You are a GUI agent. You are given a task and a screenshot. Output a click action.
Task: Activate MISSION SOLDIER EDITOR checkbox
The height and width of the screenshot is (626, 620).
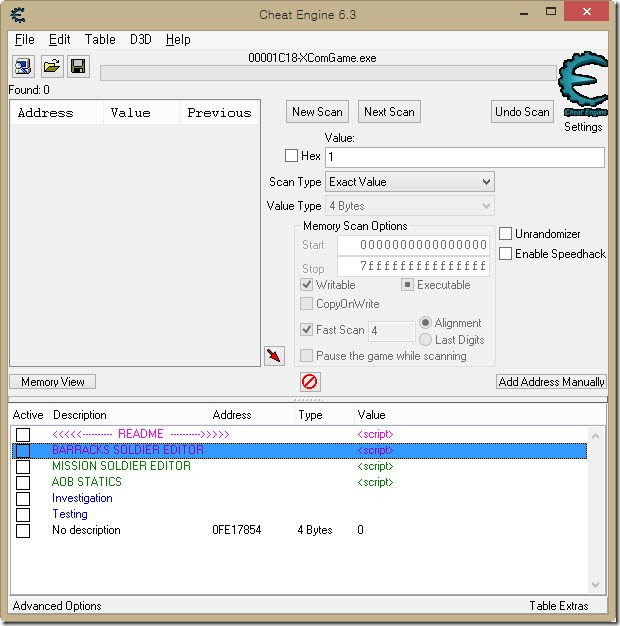click(23, 466)
